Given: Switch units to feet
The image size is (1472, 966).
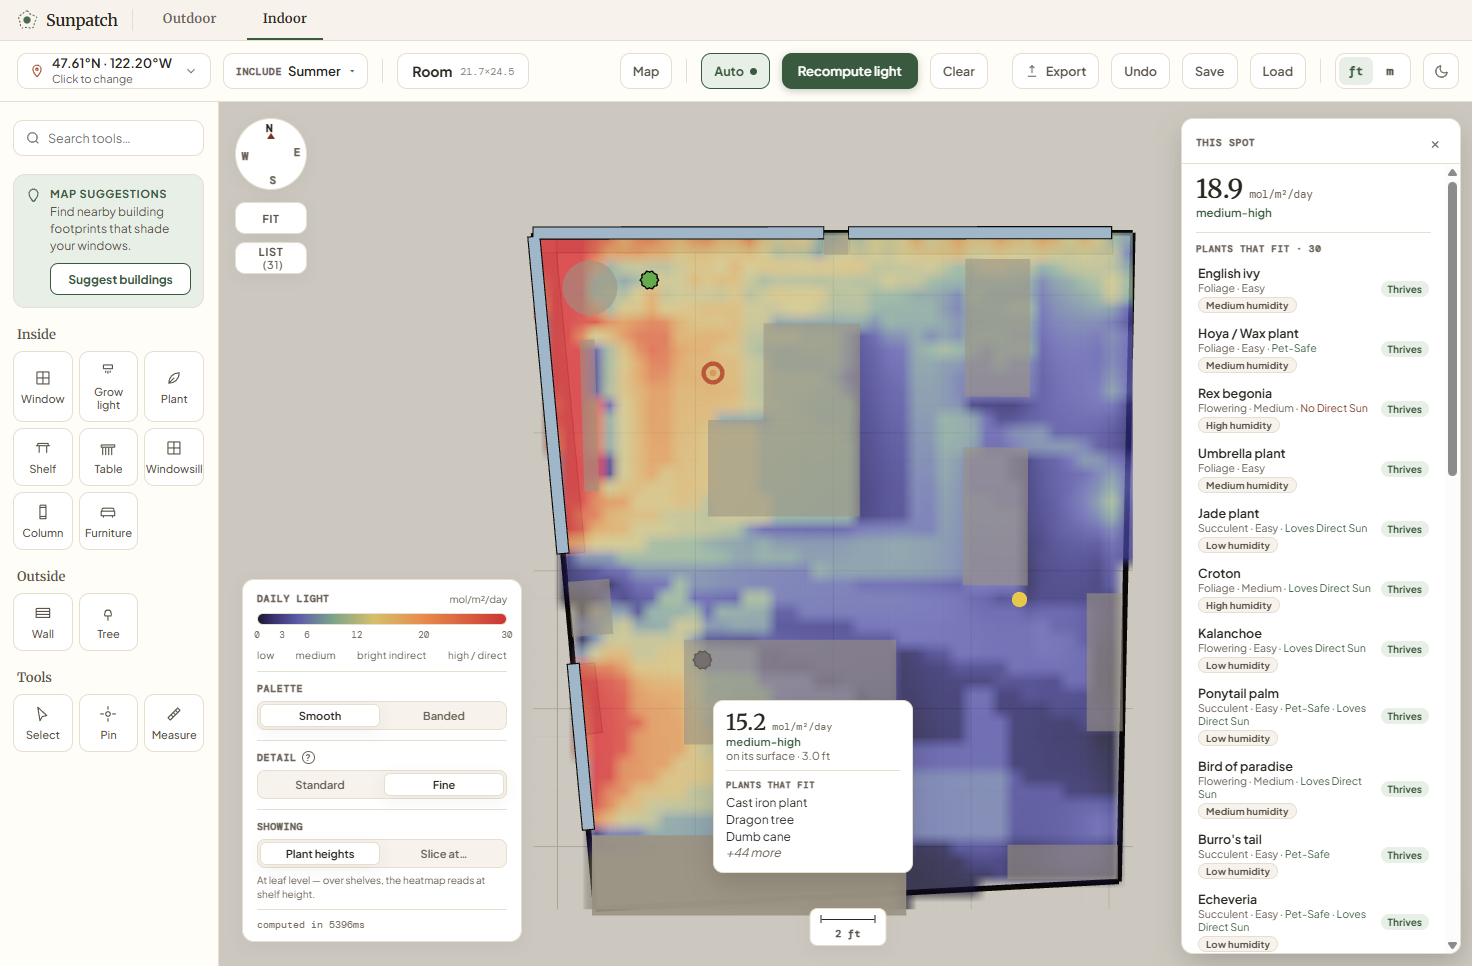Looking at the screenshot, I should [x=1356, y=71].
